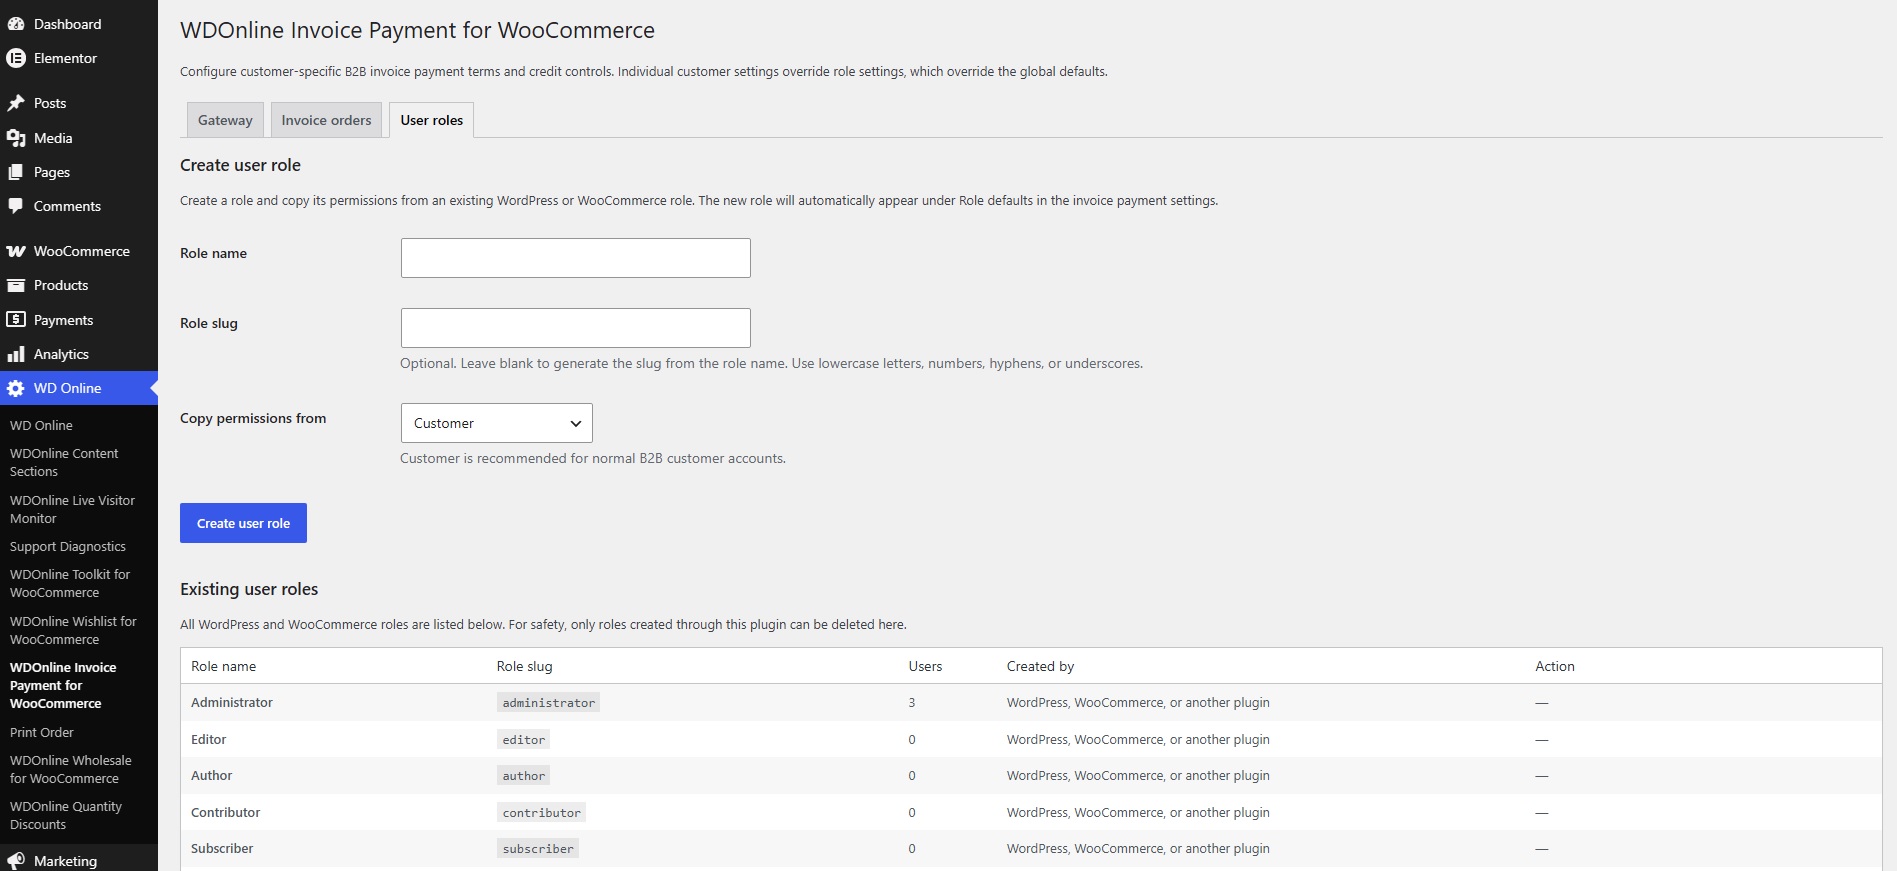The width and height of the screenshot is (1897, 871).
Task: Open the Pages menu label
Action: (52, 172)
